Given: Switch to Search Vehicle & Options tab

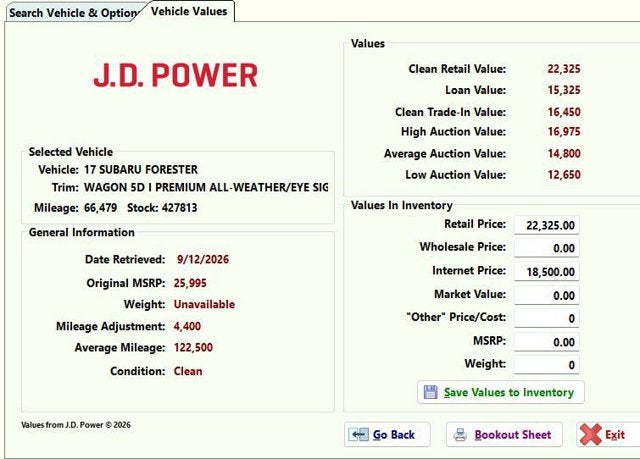Looking at the screenshot, I should click(x=73, y=13).
